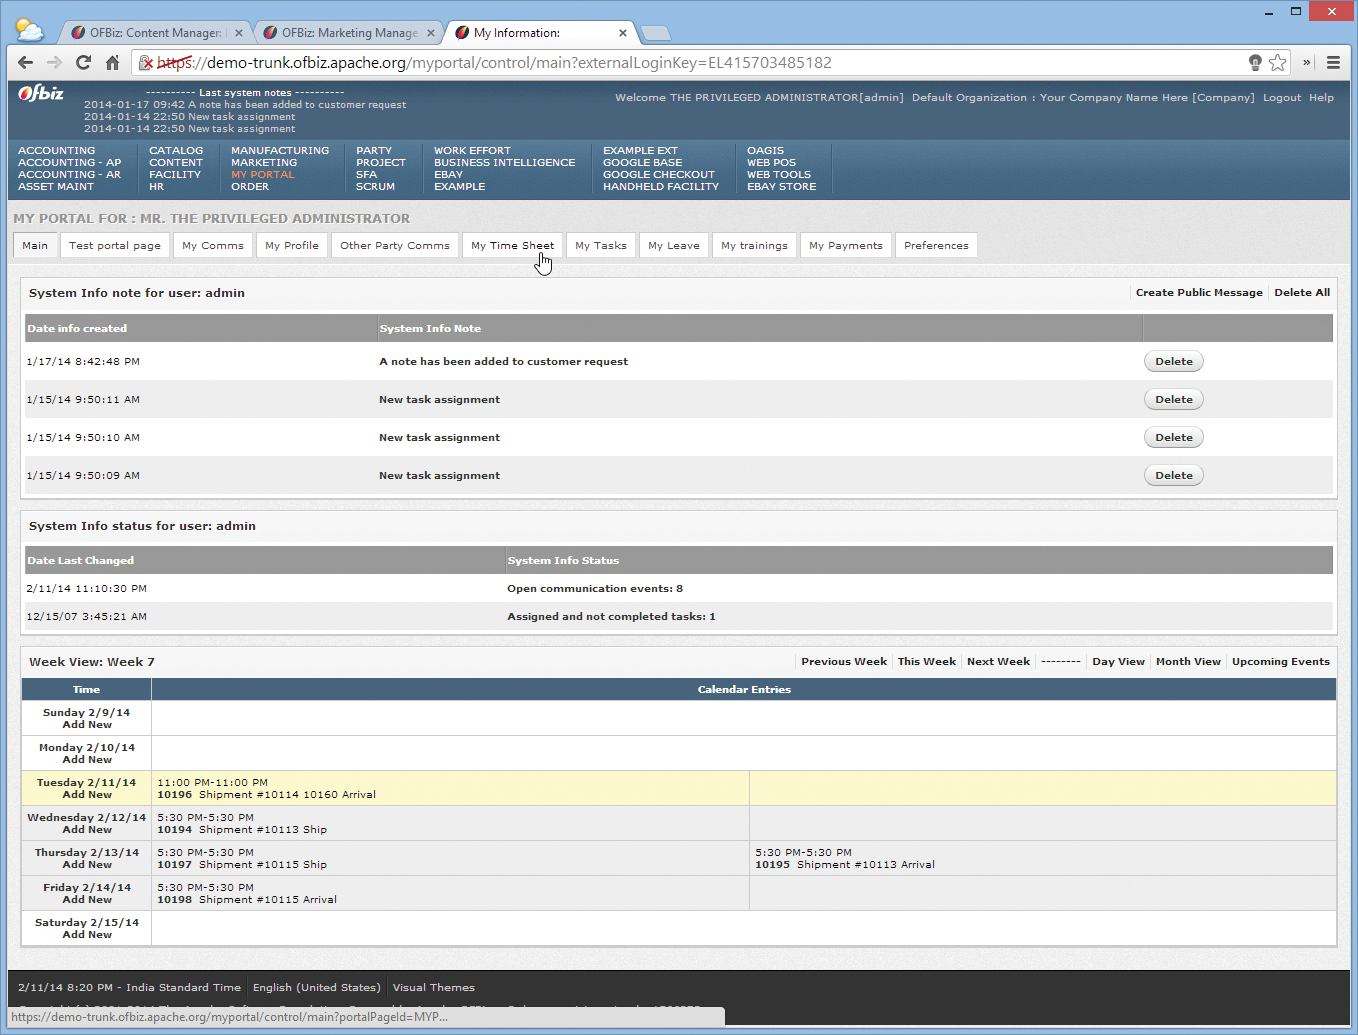Expand the toolbar overflow chevron
The width and height of the screenshot is (1358, 1035).
pyautogui.click(x=1306, y=62)
